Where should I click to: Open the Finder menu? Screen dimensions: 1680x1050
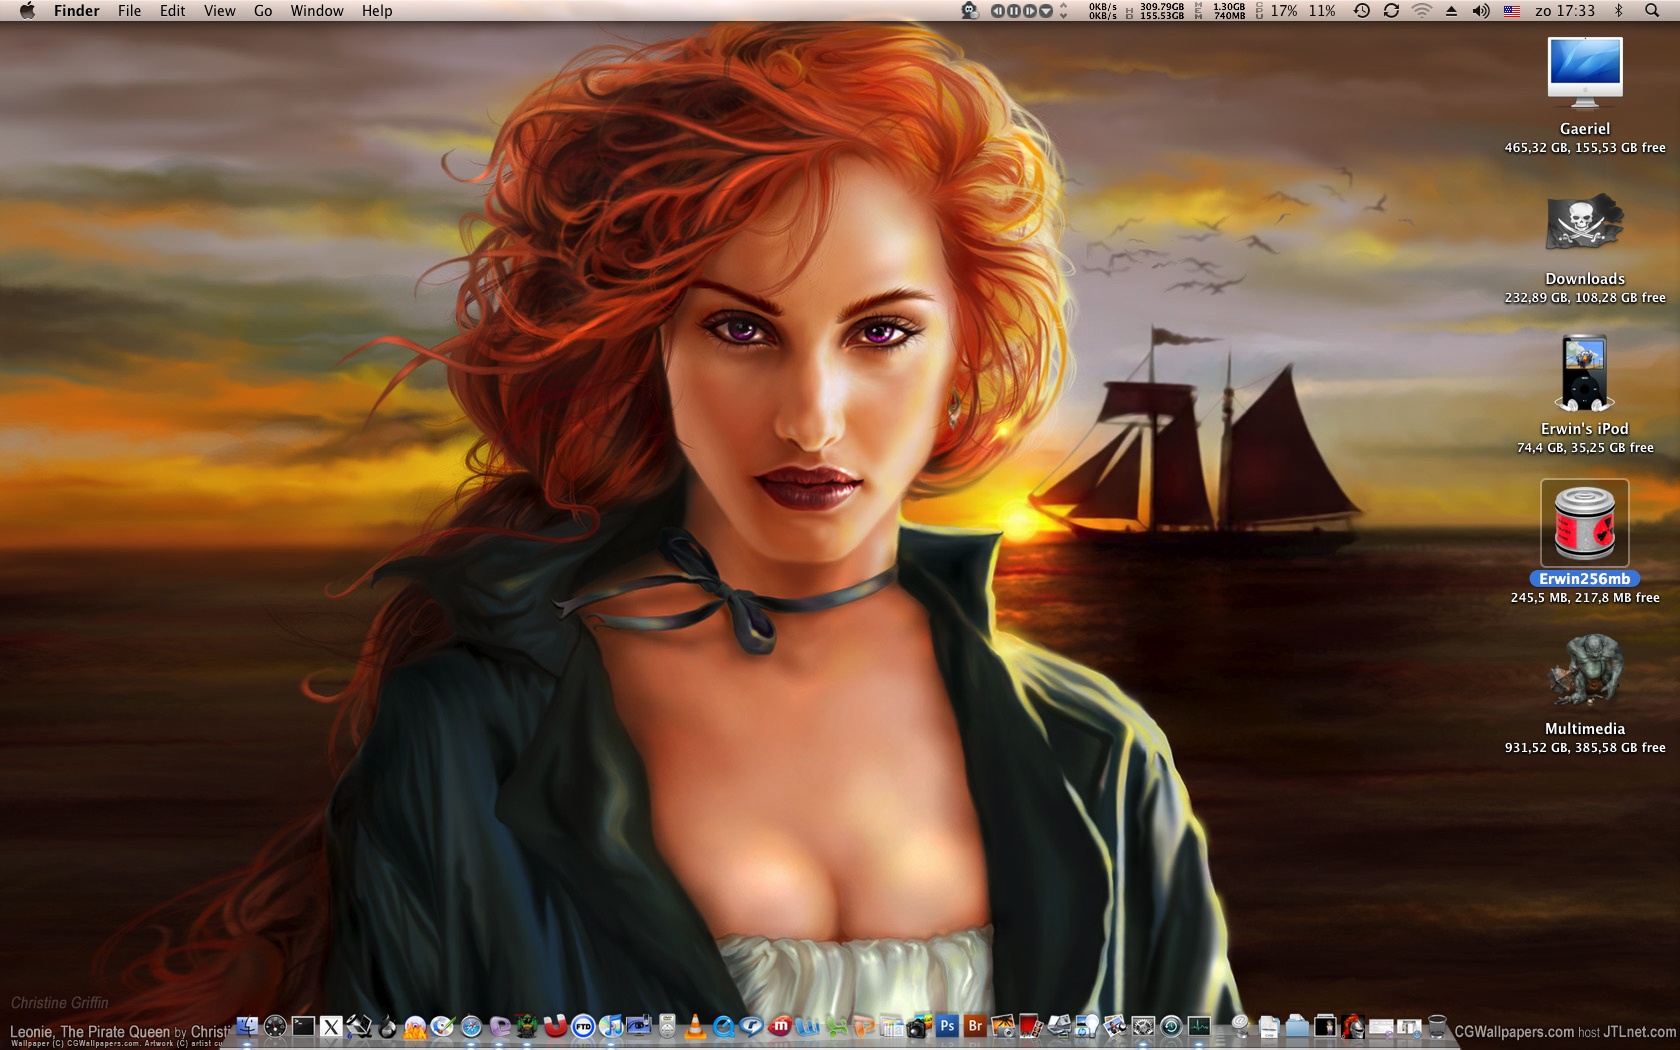[x=77, y=11]
